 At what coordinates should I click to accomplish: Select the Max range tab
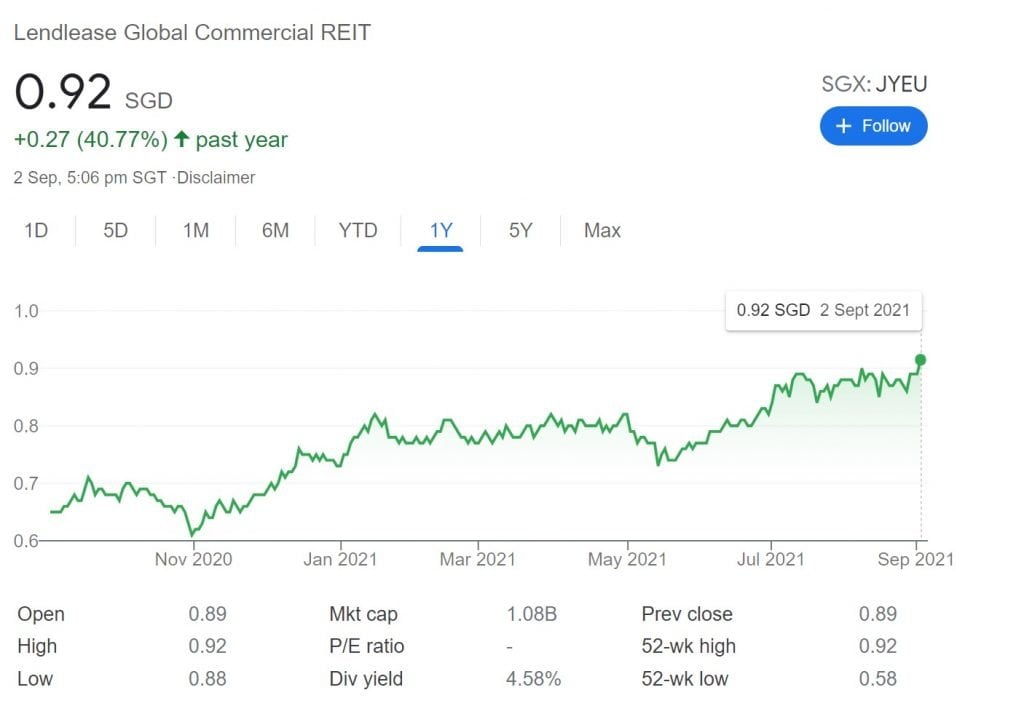(602, 230)
